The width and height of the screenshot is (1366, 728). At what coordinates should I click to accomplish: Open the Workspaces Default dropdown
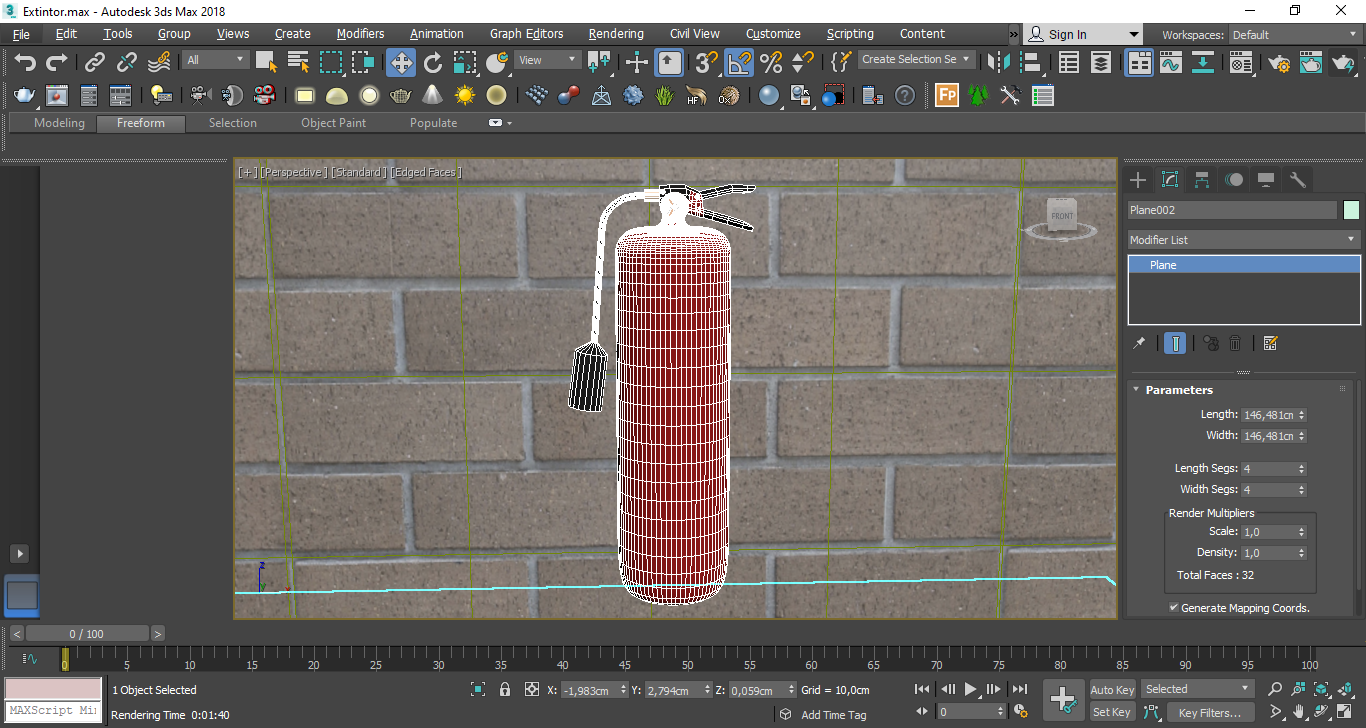1293,35
